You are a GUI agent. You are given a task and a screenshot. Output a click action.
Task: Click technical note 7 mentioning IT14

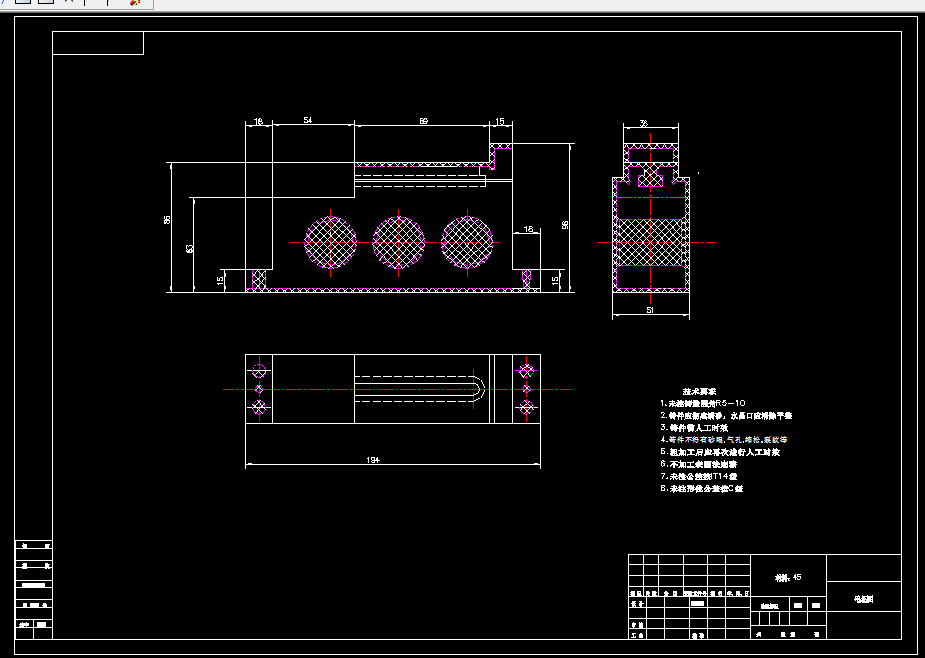(x=698, y=476)
